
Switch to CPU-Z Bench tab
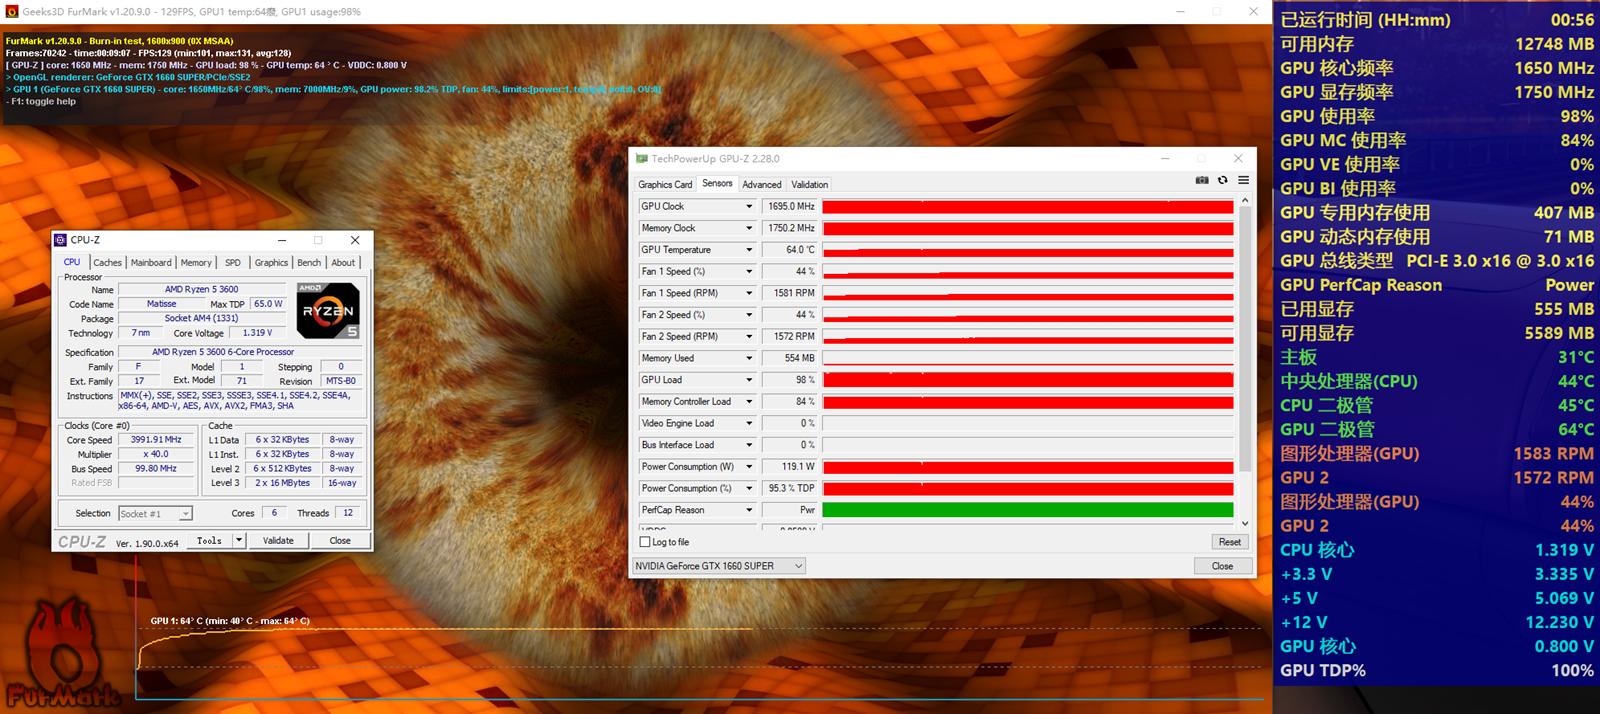pyautogui.click(x=310, y=263)
